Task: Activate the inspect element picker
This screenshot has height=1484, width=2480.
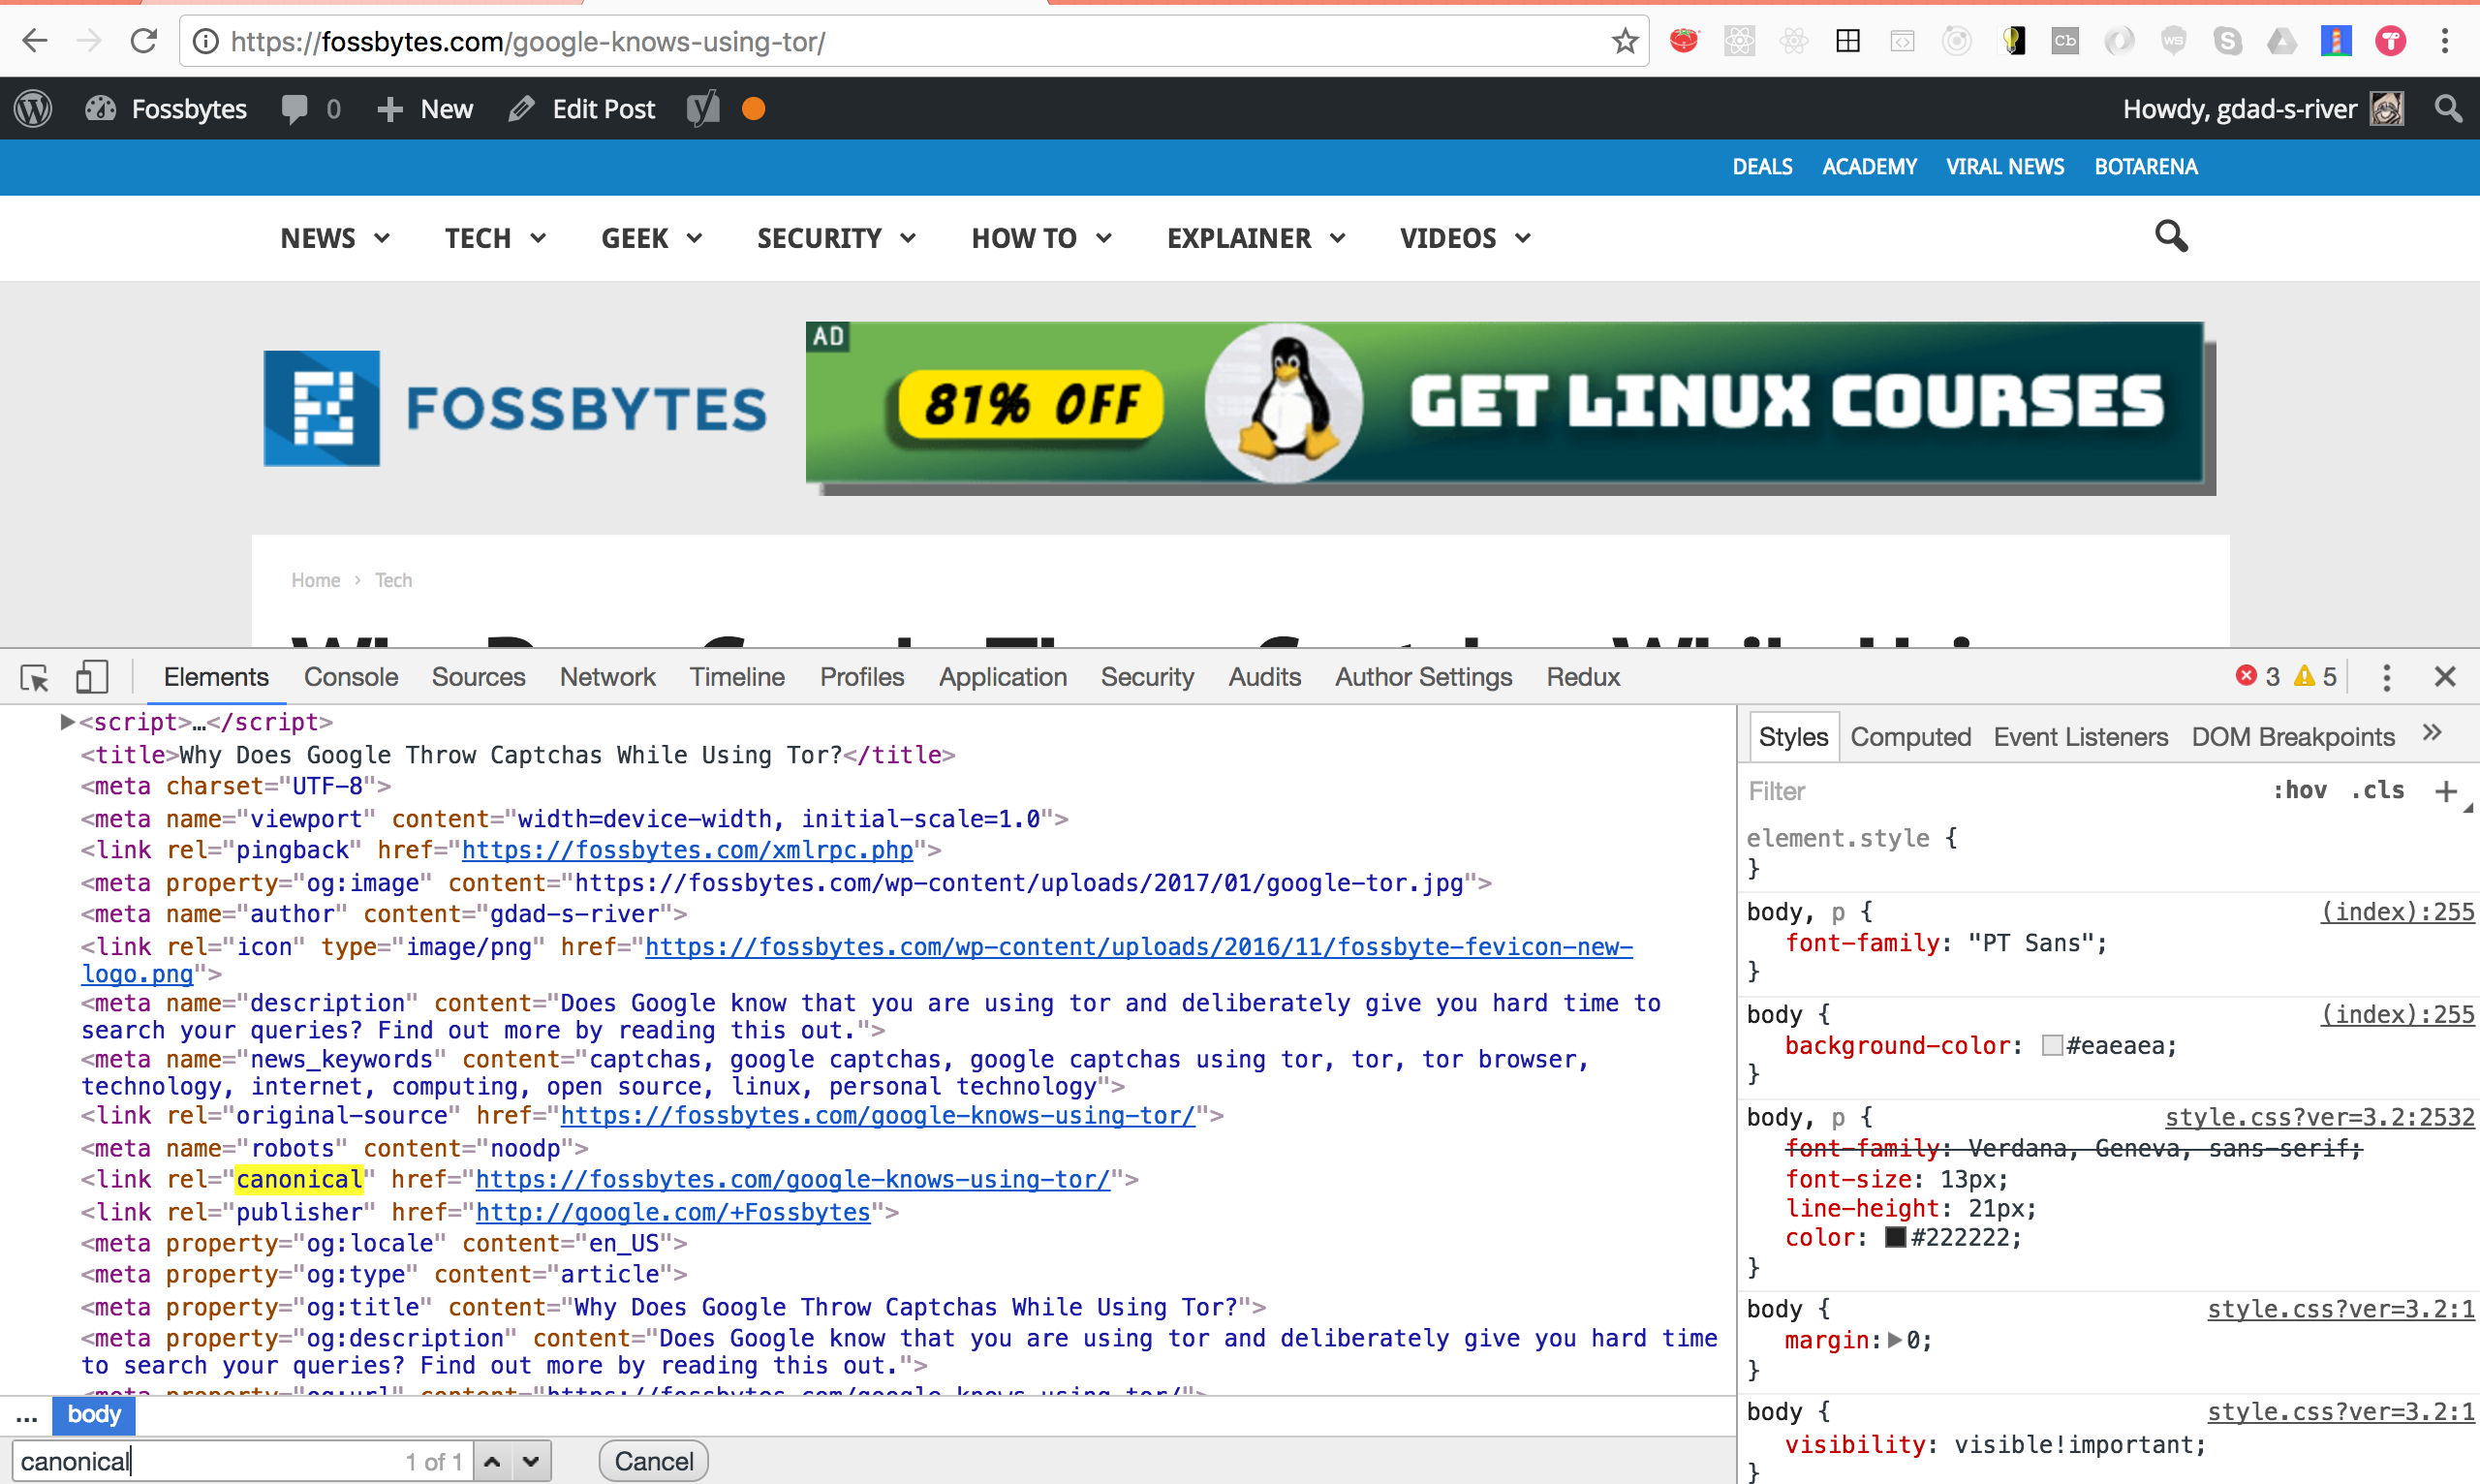Action: click(x=34, y=677)
